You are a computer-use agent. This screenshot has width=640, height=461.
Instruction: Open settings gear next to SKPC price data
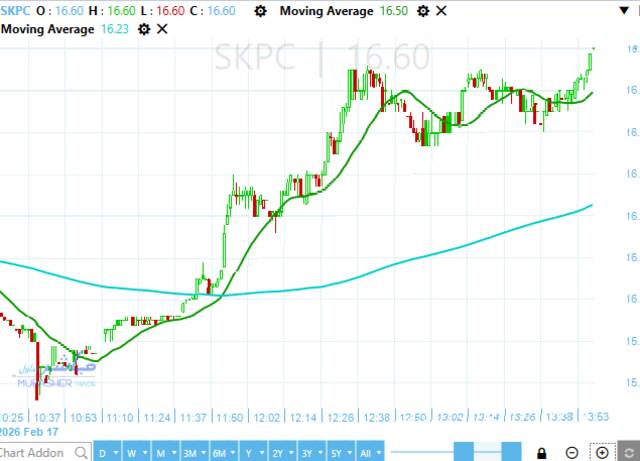pos(261,11)
